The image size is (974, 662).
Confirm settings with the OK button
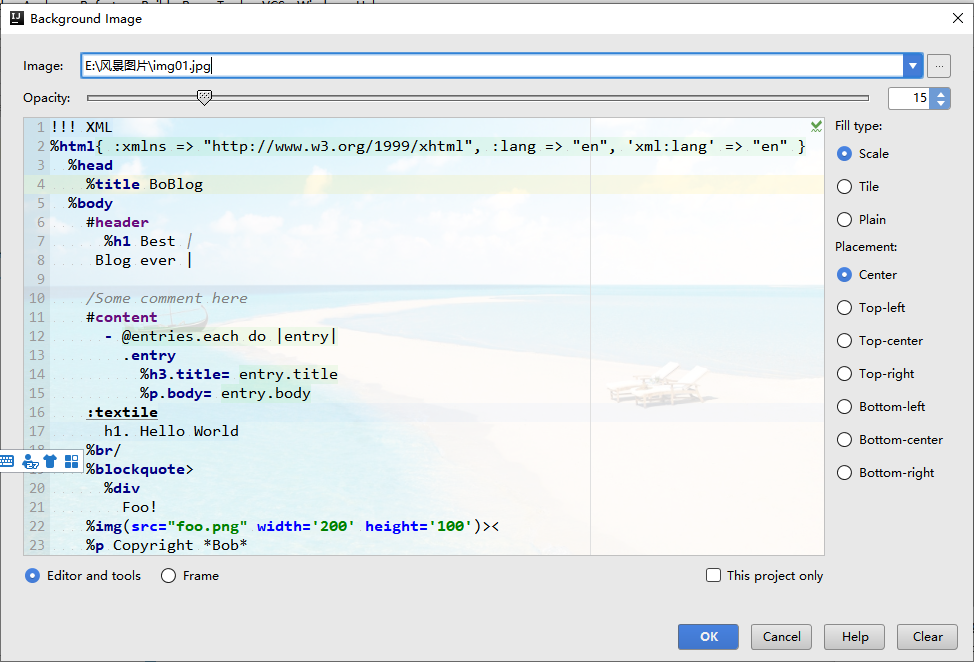point(707,636)
